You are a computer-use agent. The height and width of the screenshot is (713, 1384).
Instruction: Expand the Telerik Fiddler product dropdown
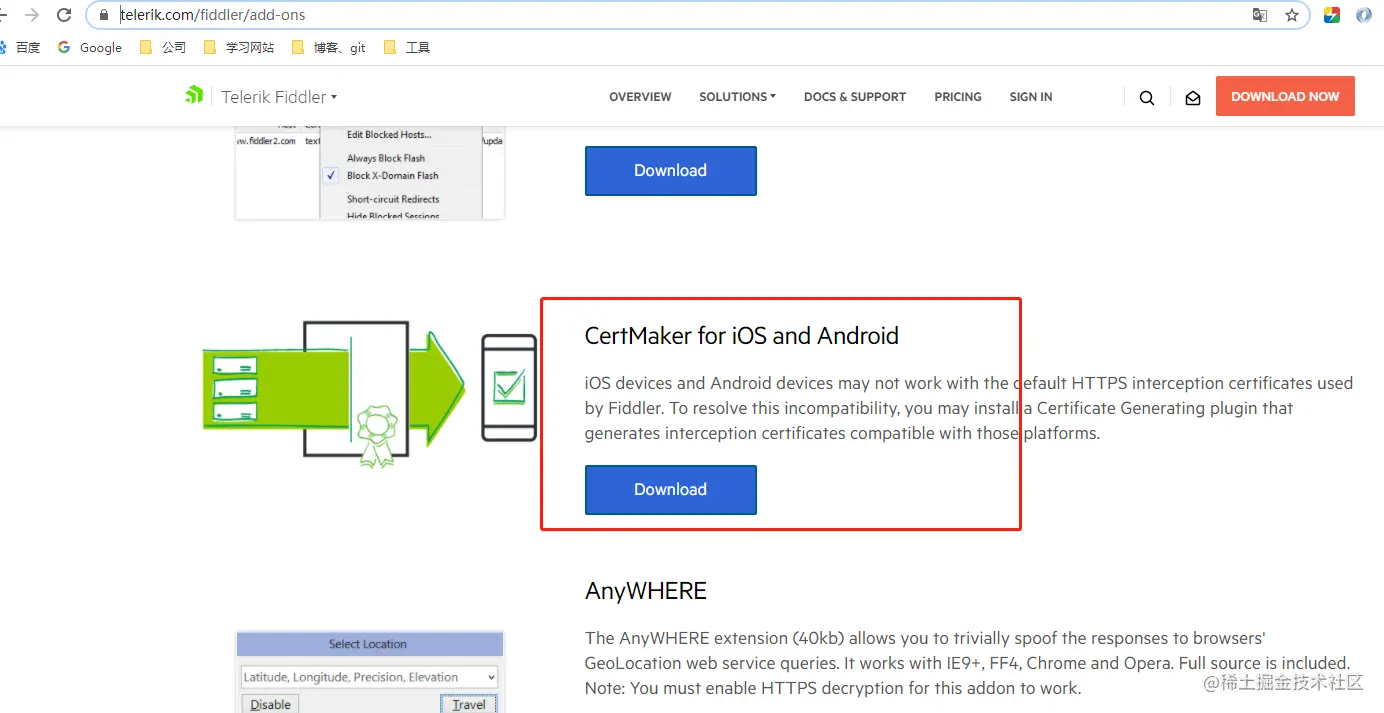tap(279, 97)
